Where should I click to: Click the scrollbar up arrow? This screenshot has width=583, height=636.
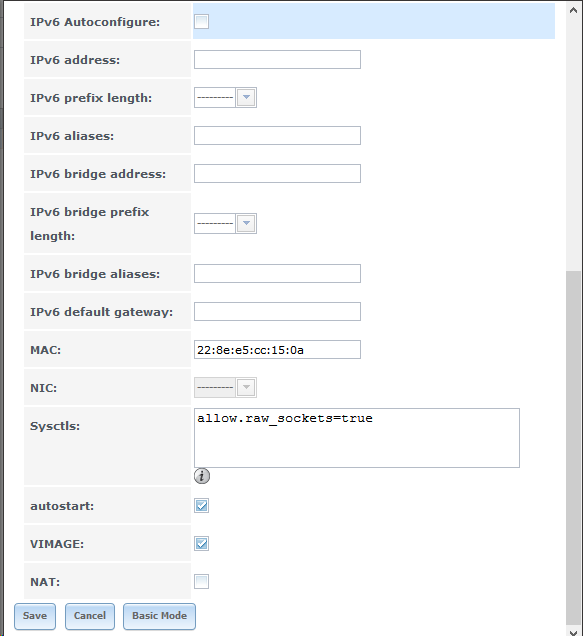573,10
